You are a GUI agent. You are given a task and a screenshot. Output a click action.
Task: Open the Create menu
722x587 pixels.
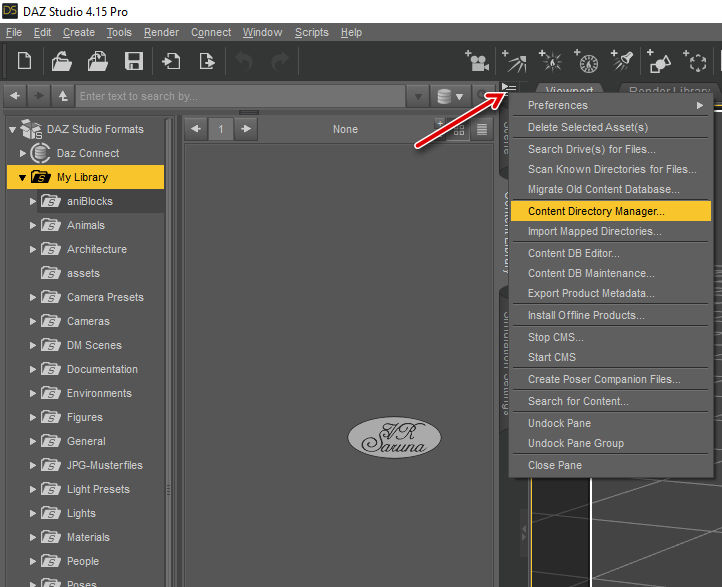tap(79, 32)
